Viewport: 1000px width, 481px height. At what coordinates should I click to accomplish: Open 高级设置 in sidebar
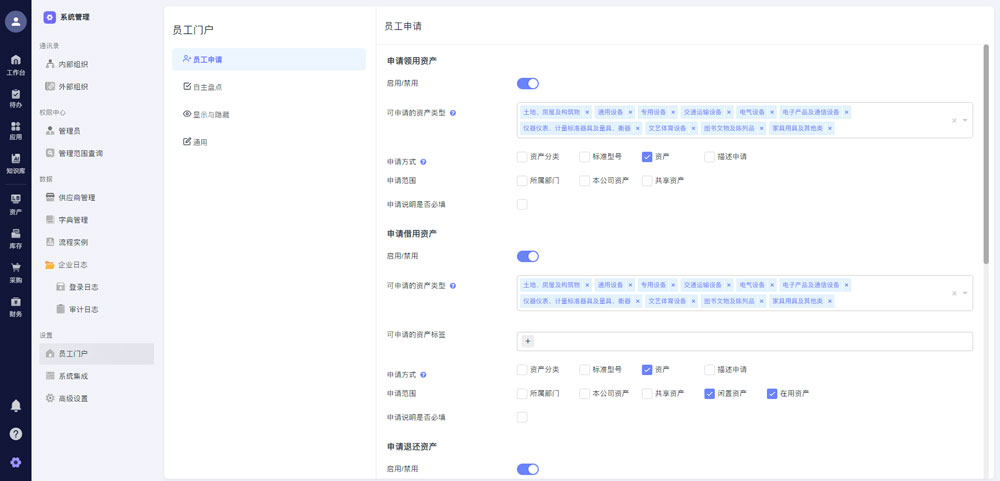[96, 399]
